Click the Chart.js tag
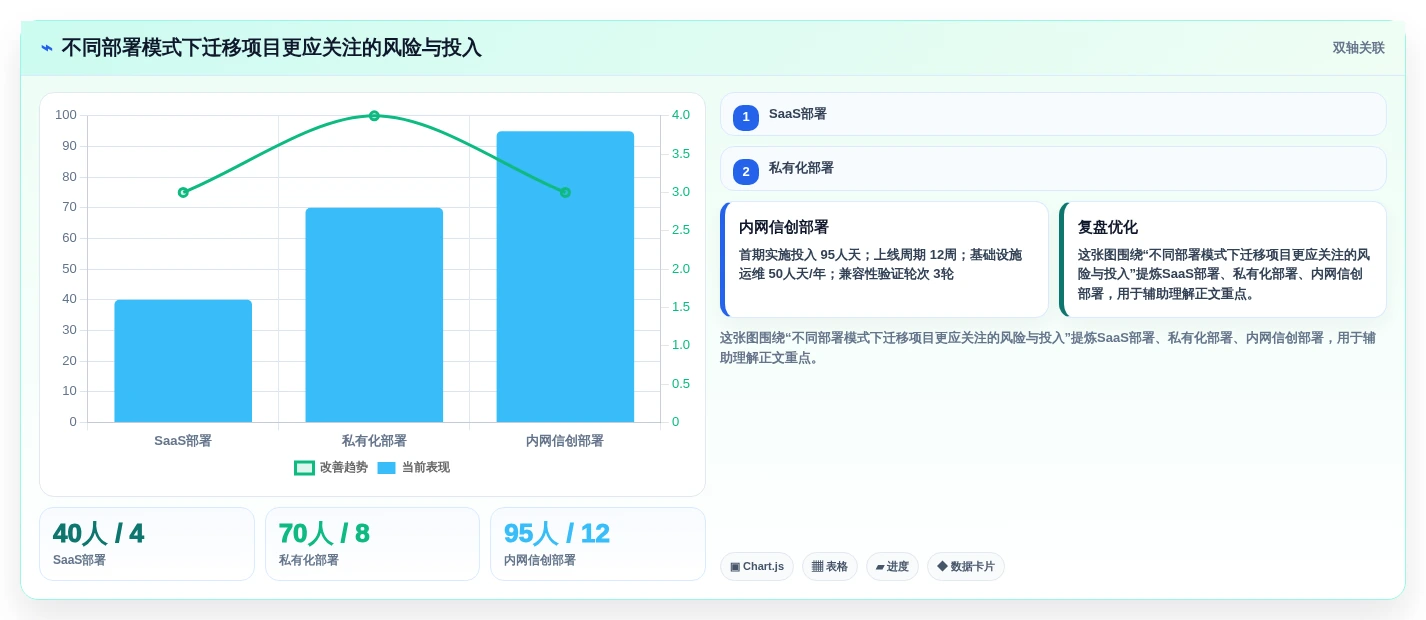The height and width of the screenshot is (620, 1426). (x=757, y=567)
